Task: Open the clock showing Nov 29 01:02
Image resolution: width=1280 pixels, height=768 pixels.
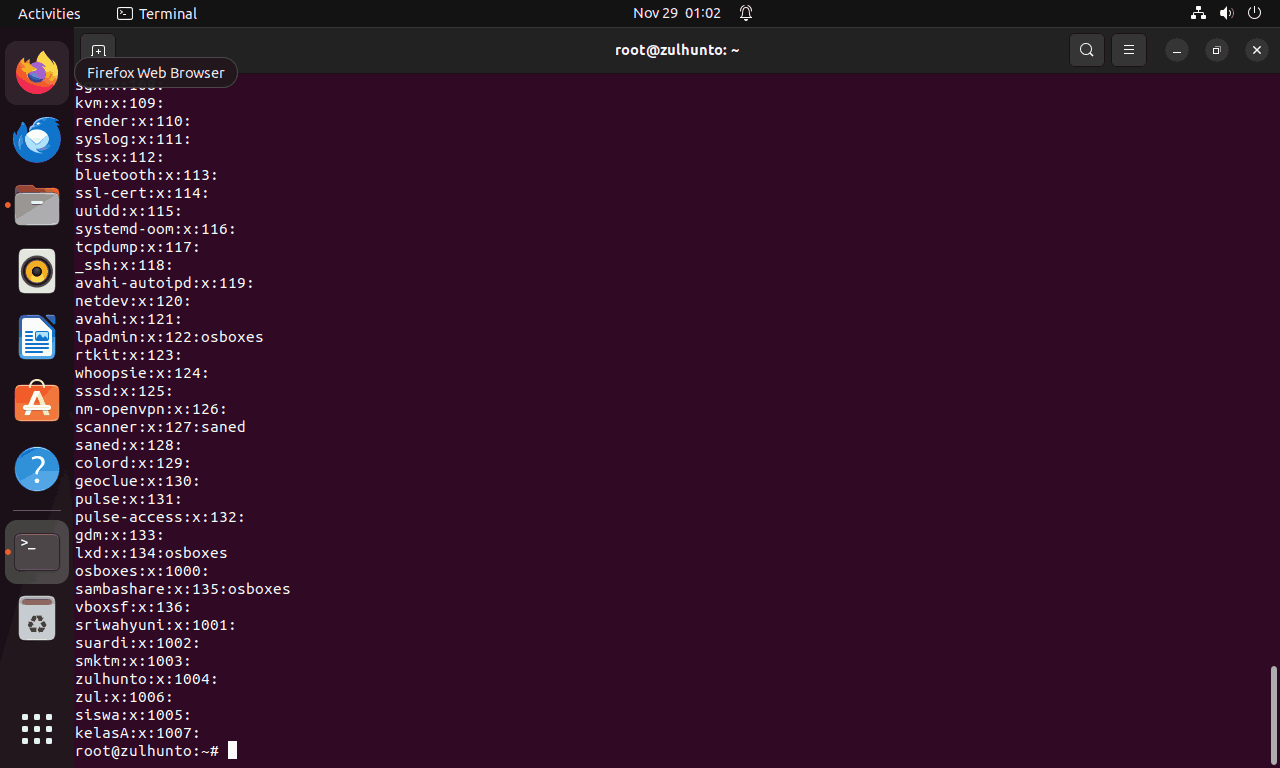Action: coord(677,13)
